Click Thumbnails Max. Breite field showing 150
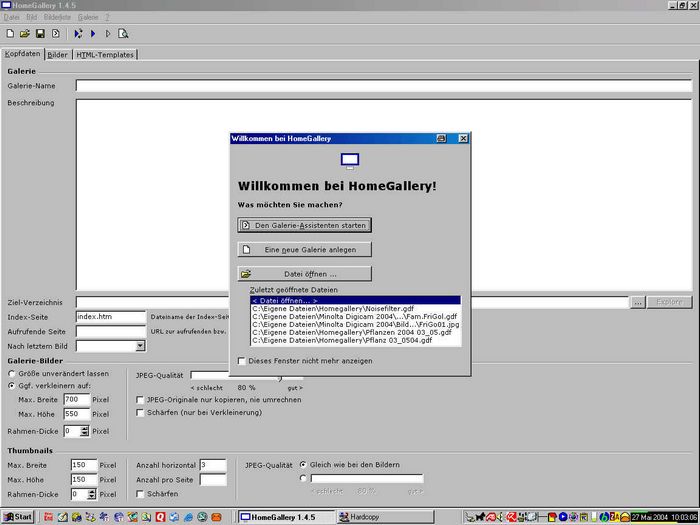Viewport: 700px width, 525px height. 84,465
